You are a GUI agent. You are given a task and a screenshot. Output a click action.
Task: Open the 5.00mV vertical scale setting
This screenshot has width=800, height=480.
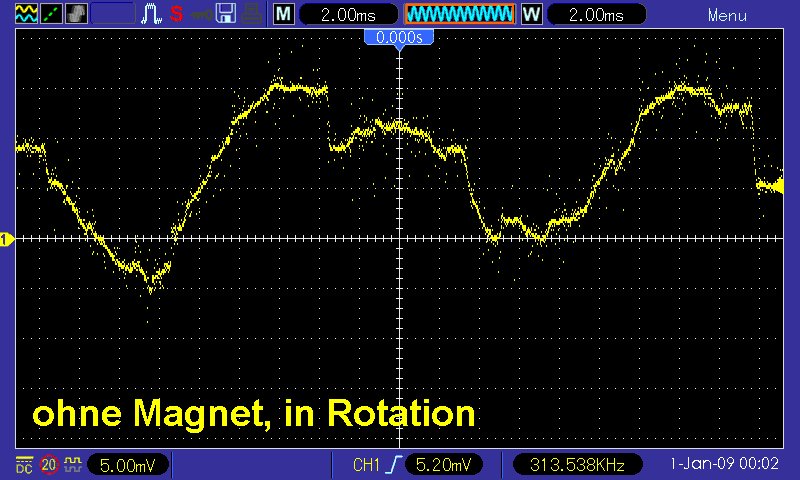point(127,465)
